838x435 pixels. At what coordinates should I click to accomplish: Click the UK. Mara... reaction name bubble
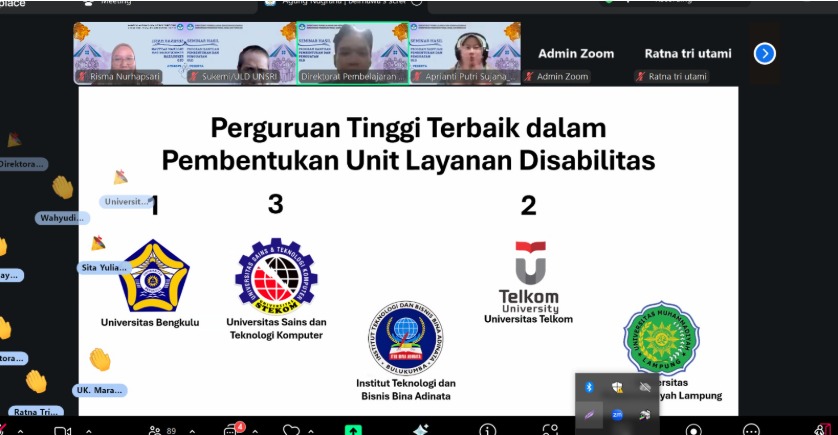[99, 390]
